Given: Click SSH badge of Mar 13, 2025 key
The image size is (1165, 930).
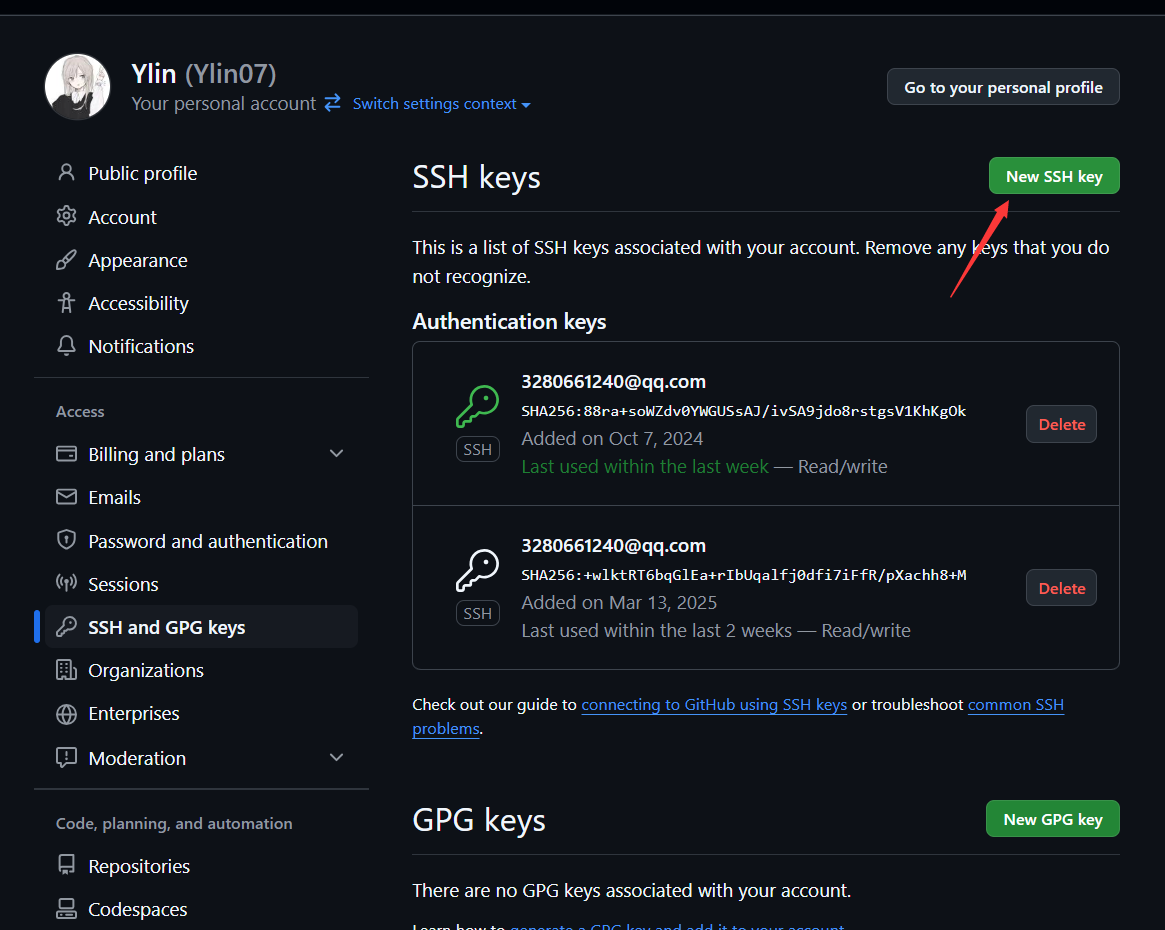Looking at the screenshot, I should point(478,614).
